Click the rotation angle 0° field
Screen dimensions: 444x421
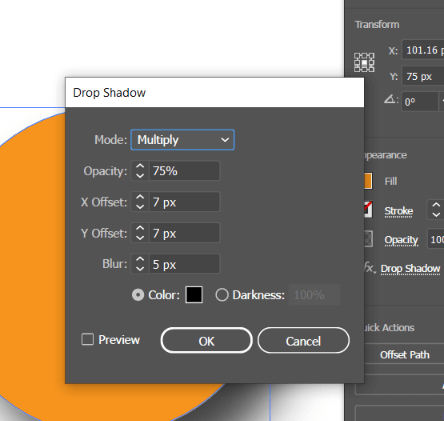pyautogui.click(x=420, y=102)
